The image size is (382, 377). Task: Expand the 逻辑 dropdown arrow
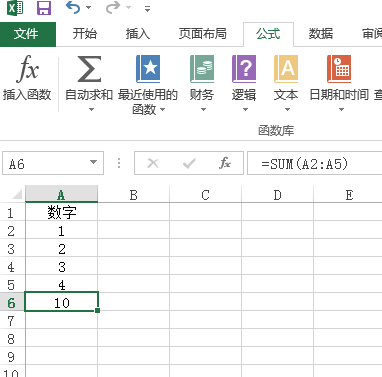click(245, 109)
